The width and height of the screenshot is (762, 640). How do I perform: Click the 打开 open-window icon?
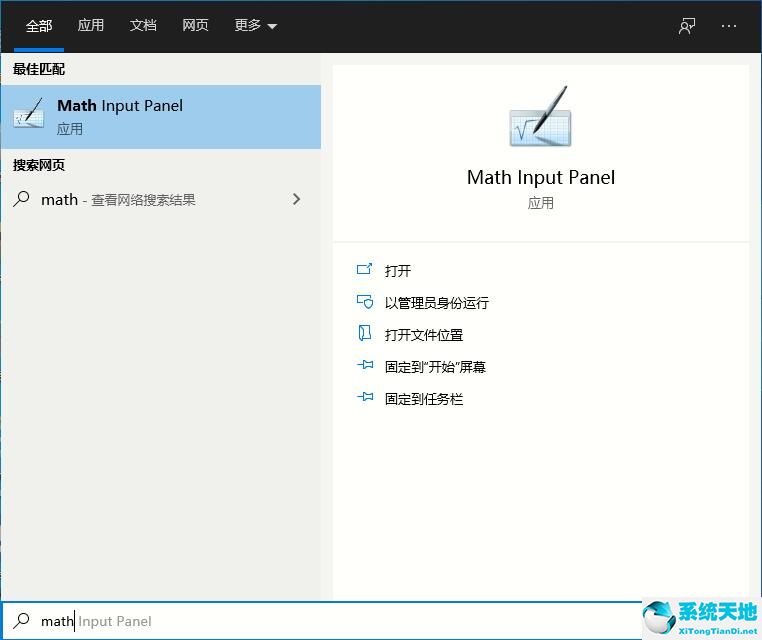coord(364,269)
